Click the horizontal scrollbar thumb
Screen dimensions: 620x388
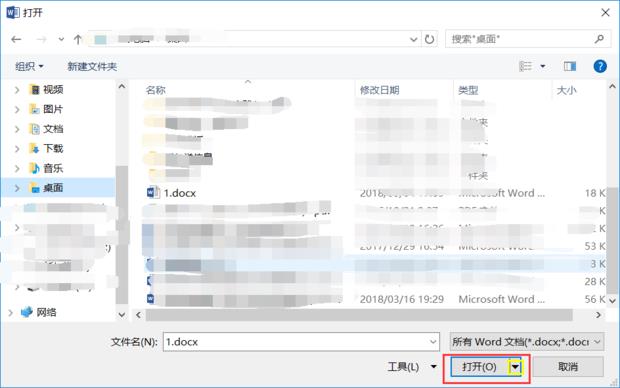359,315
